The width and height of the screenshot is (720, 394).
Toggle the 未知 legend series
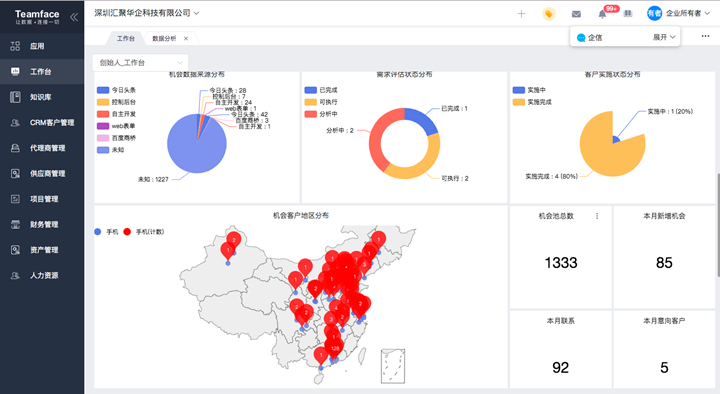(111, 150)
